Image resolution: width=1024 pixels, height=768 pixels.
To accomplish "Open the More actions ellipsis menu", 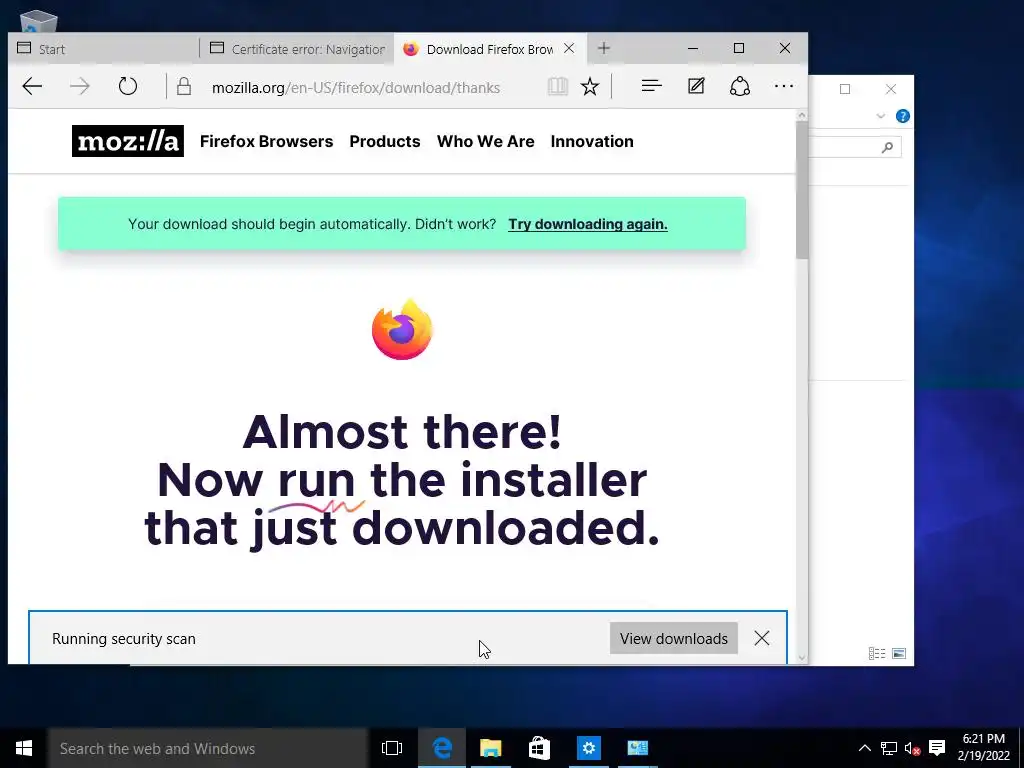I will [x=784, y=86].
